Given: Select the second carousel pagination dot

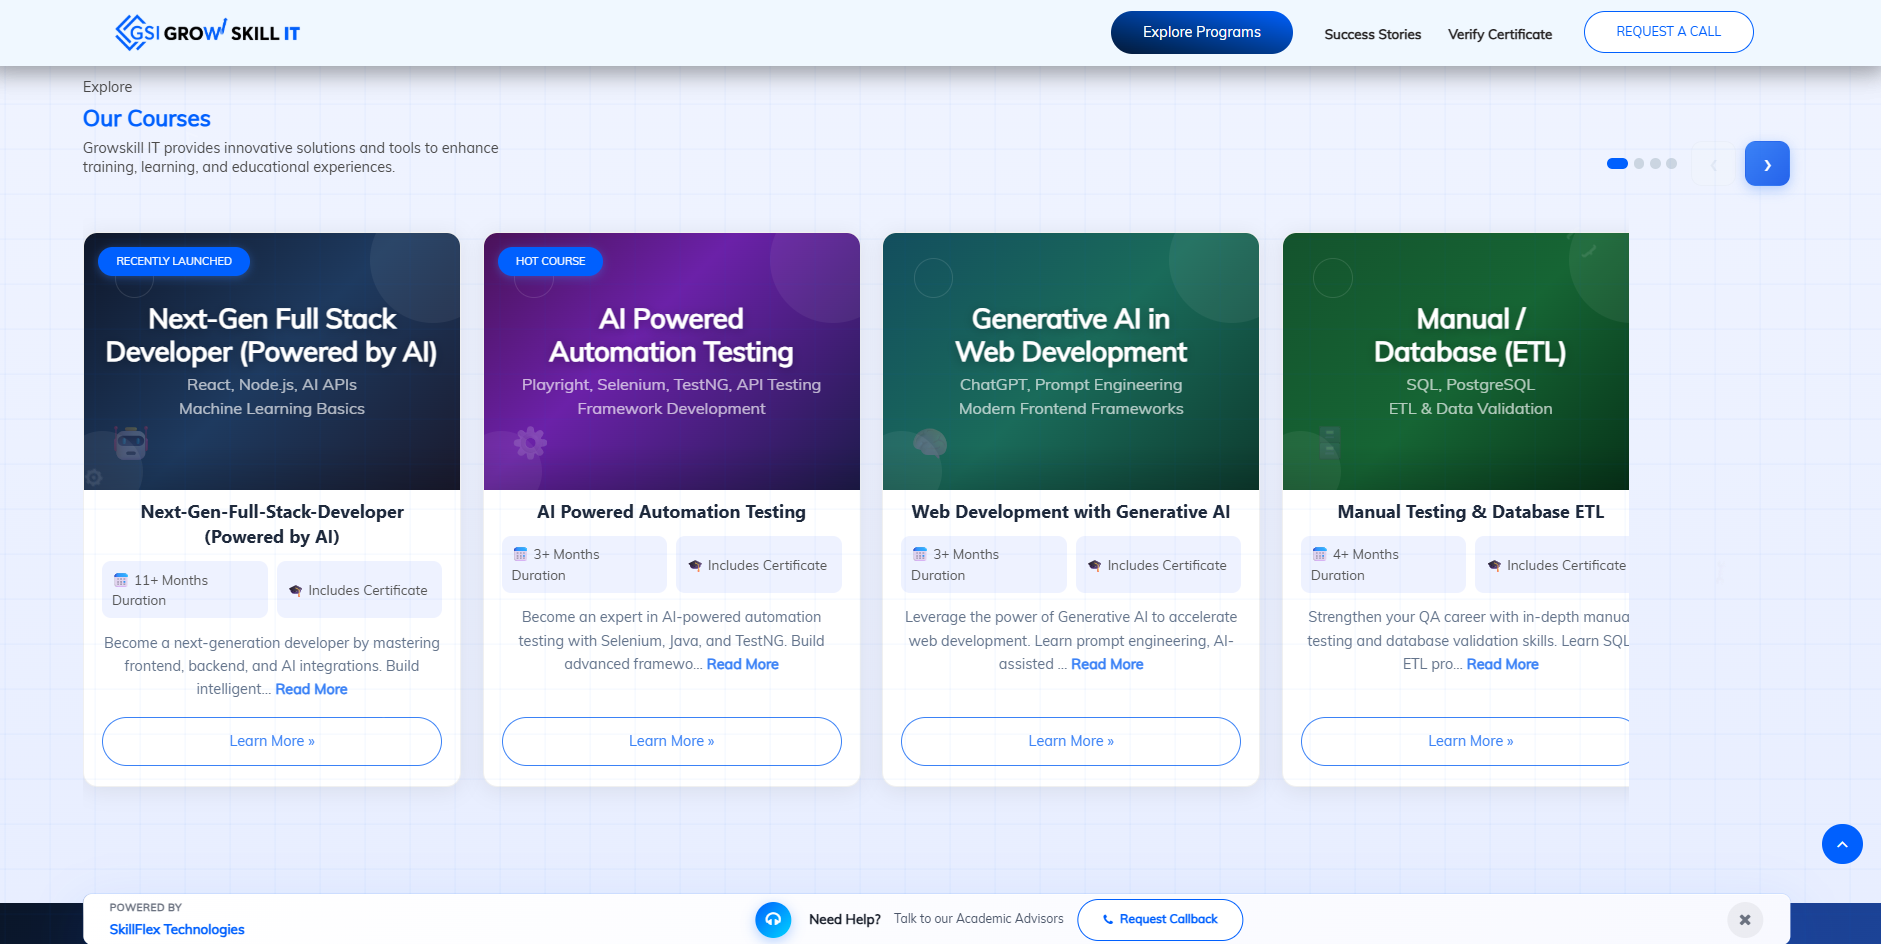Looking at the screenshot, I should coord(1639,164).
